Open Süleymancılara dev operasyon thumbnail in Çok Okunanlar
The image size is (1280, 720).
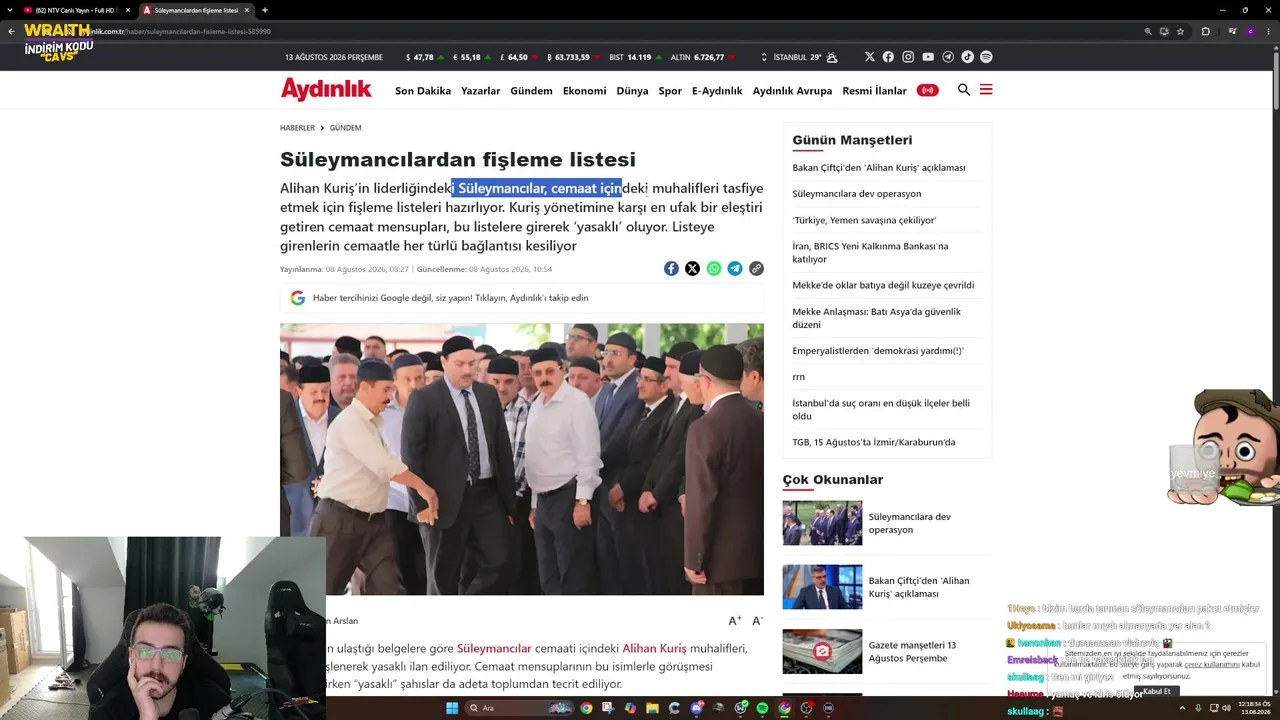[822, 523]
